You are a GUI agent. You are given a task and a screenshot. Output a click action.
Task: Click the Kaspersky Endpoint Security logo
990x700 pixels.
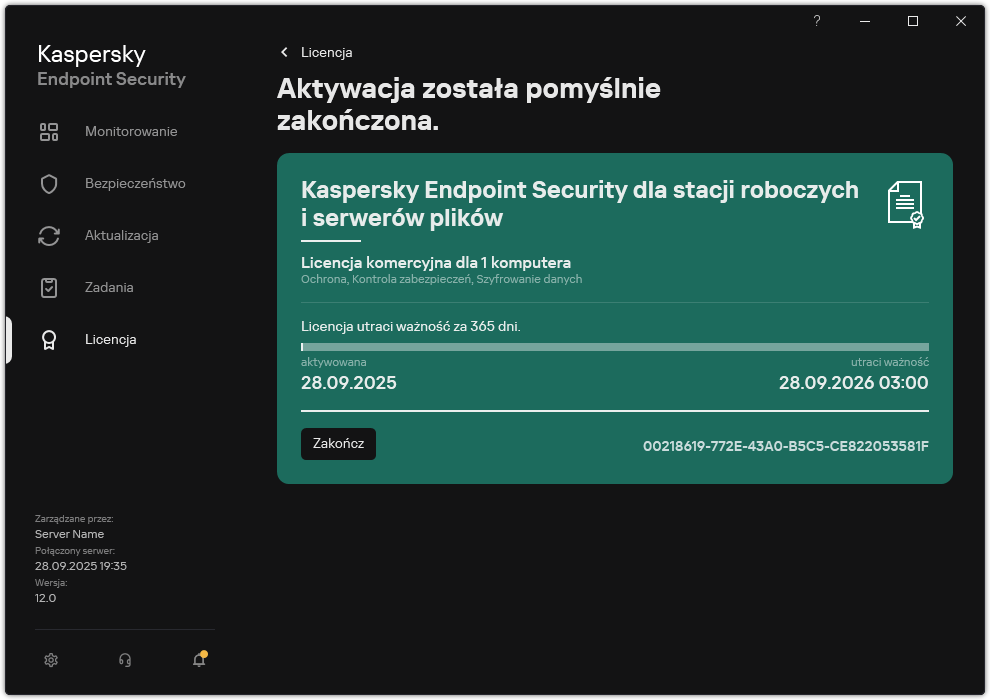click(110, 65)
